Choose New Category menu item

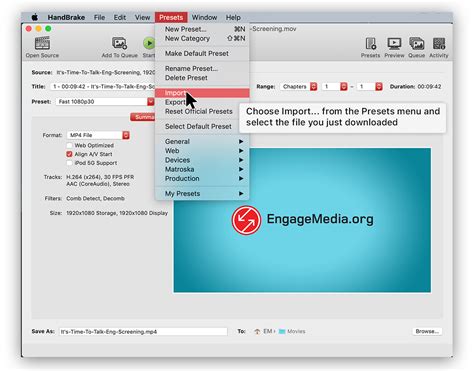click(x=202, y=39)
